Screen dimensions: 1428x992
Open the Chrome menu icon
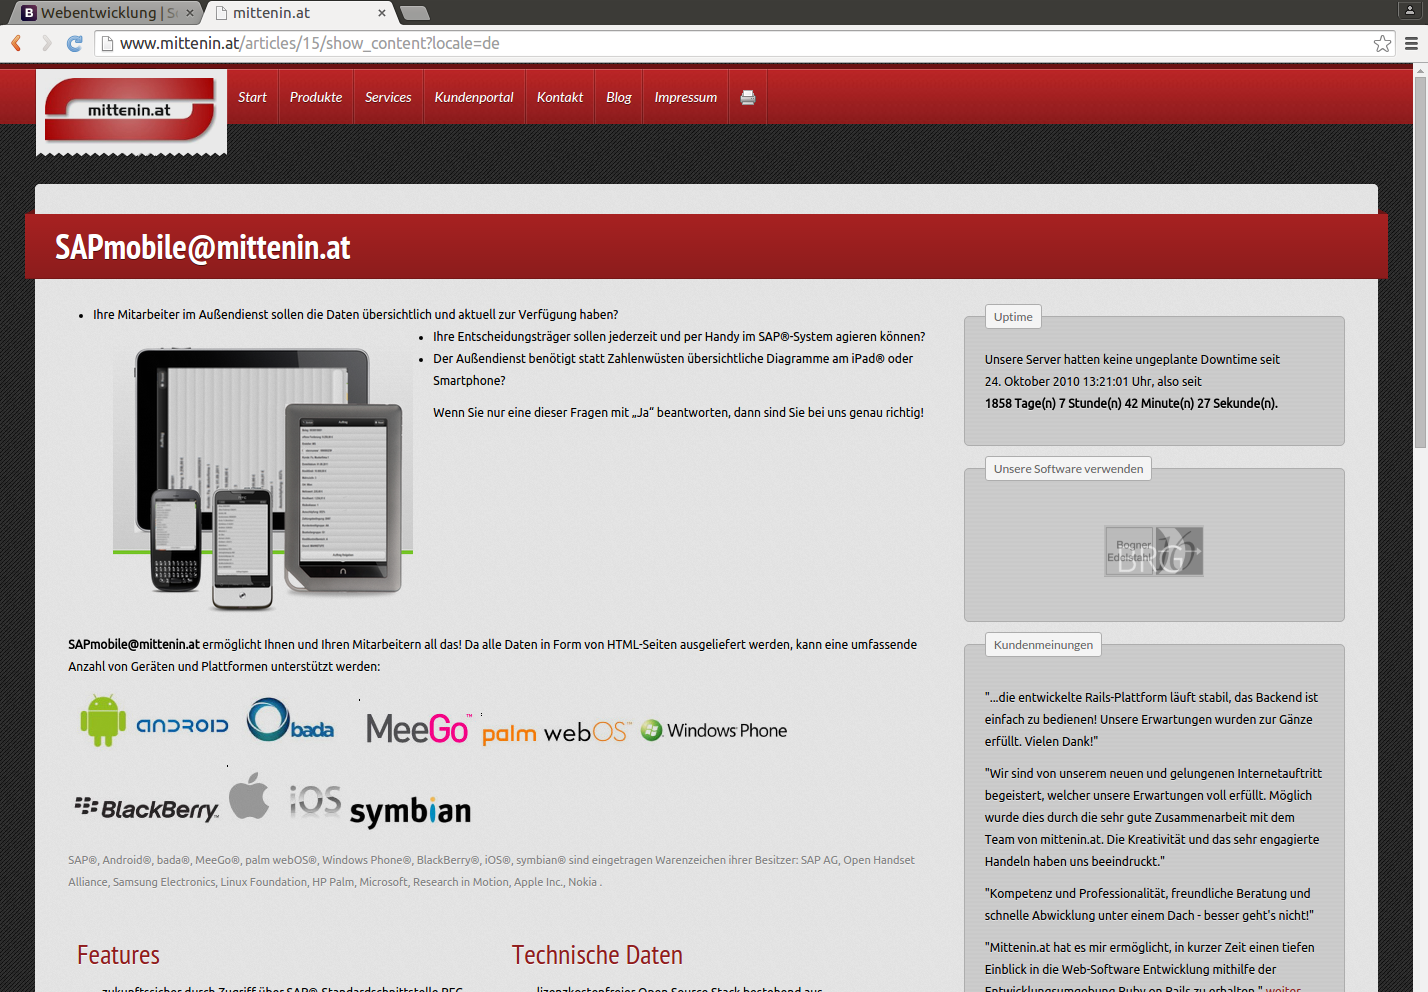[x=1411, y=43]
